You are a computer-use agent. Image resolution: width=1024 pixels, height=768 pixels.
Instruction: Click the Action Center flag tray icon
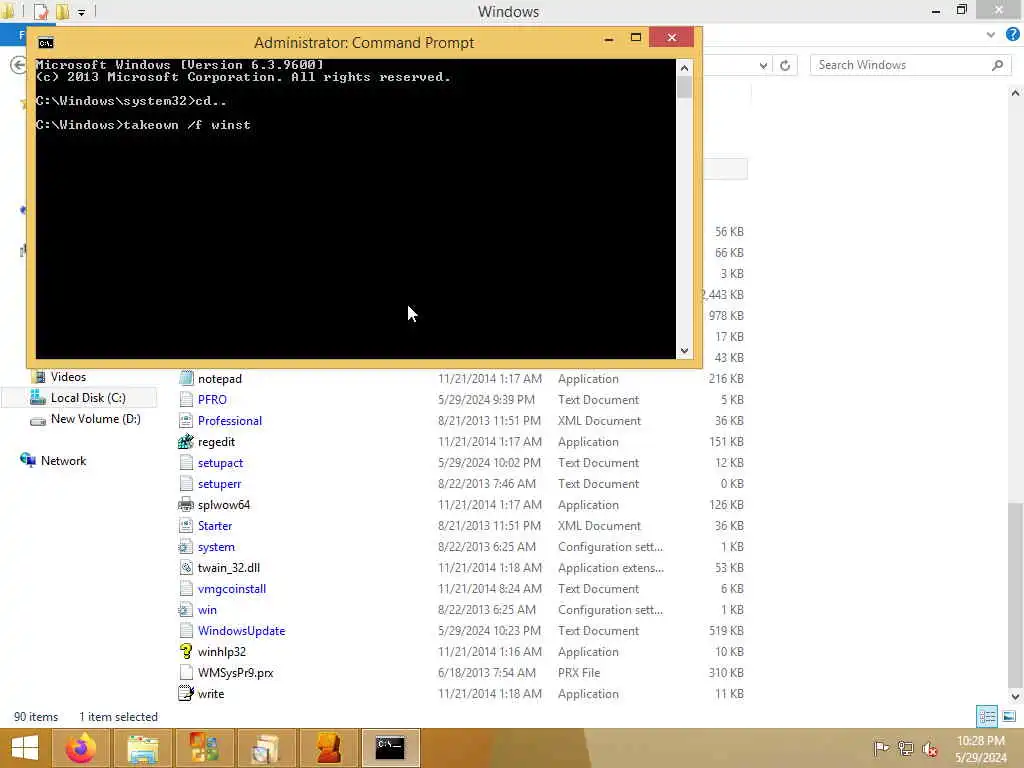point(881,748)
